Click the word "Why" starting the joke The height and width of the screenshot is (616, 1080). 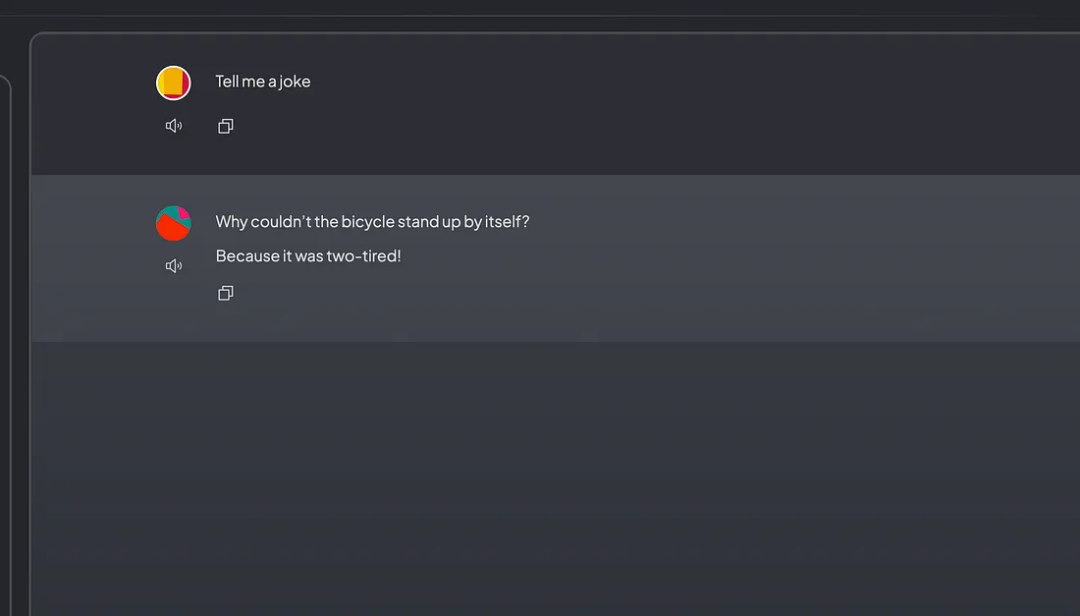pyautogui.click(x=231, y=221)
